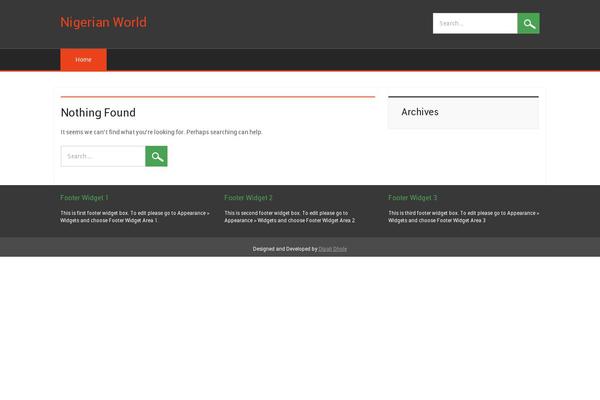This screenshot has height=400, width=600.
Task: Click the green search icon below Nothing Found
Action: pos(156,156)
